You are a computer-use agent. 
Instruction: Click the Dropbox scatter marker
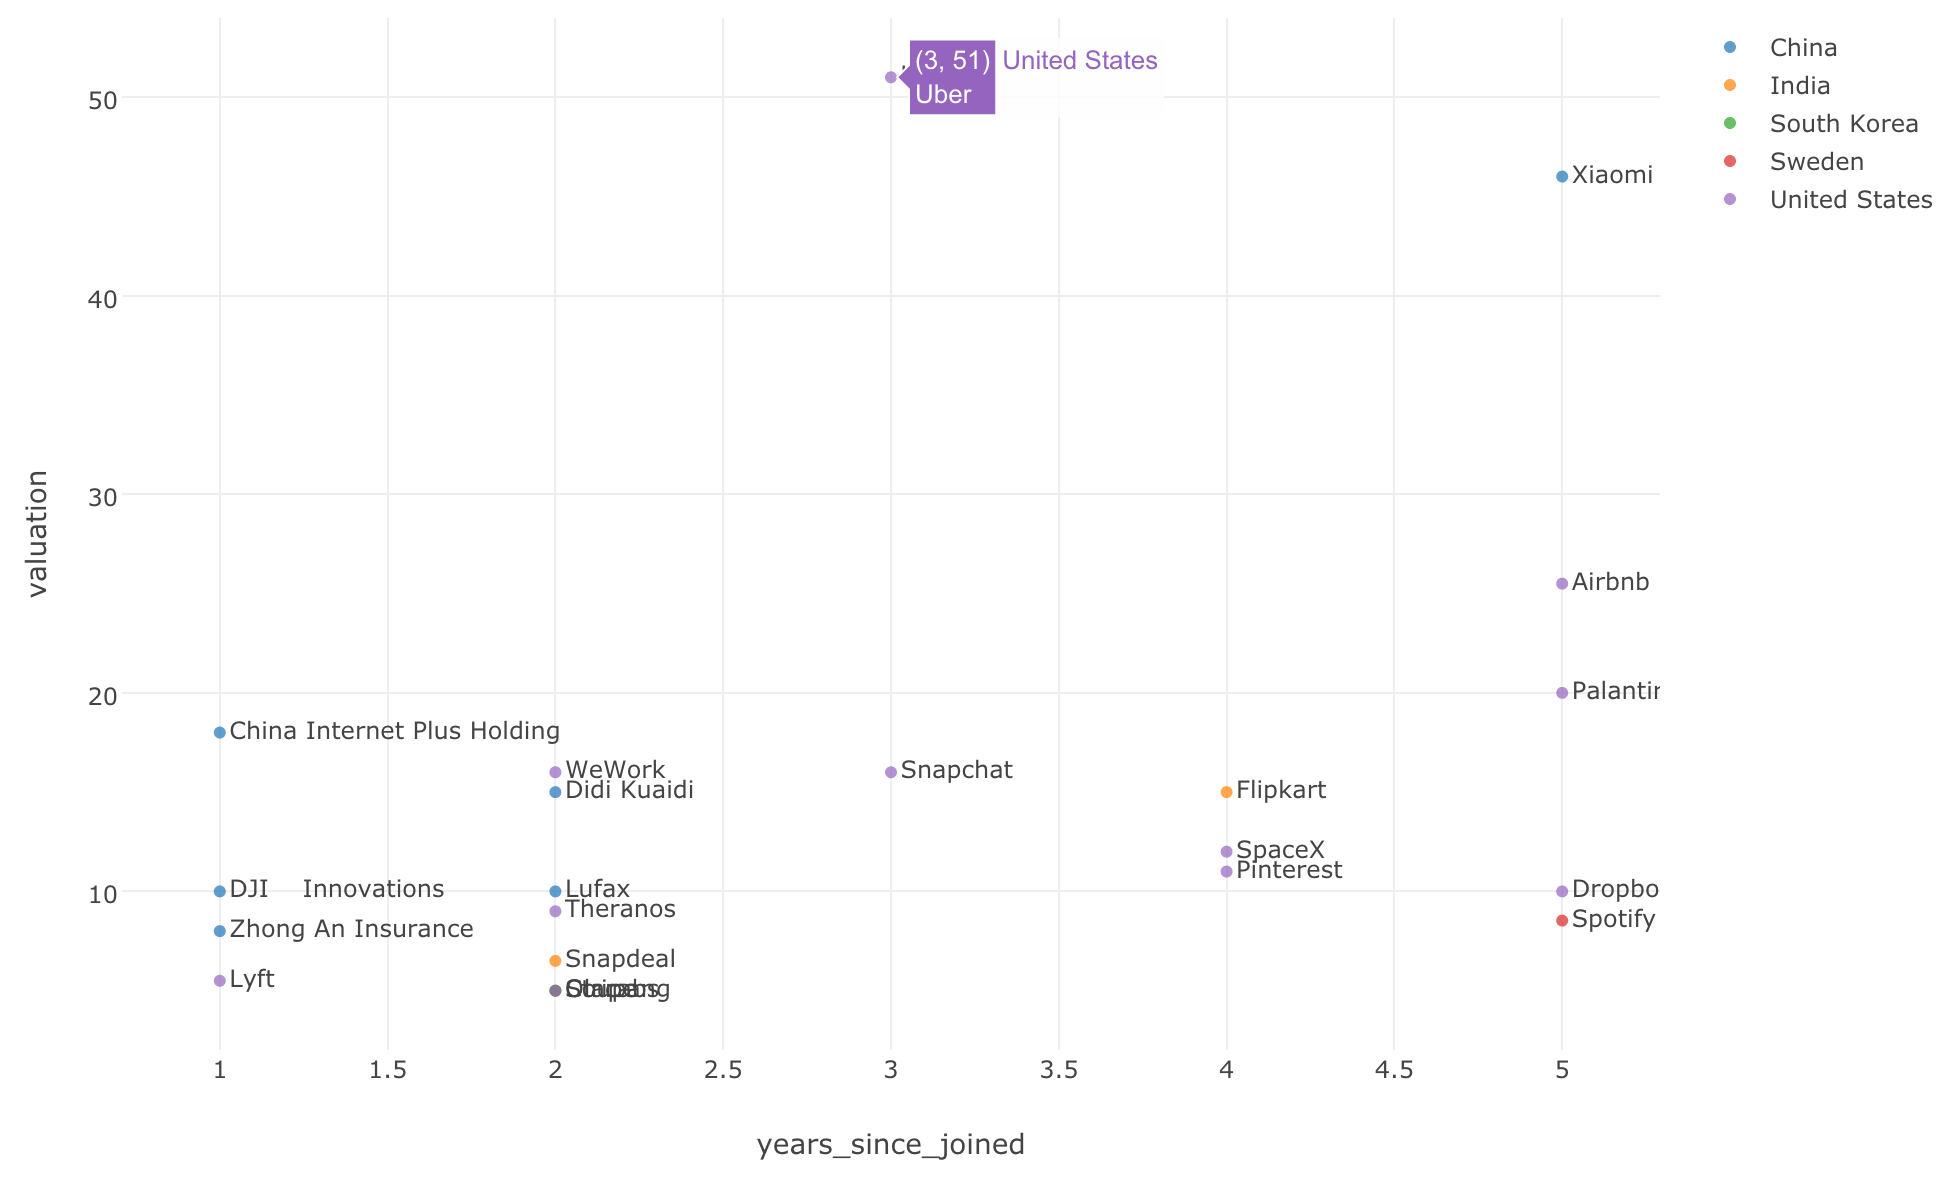tap(1562, 890)
